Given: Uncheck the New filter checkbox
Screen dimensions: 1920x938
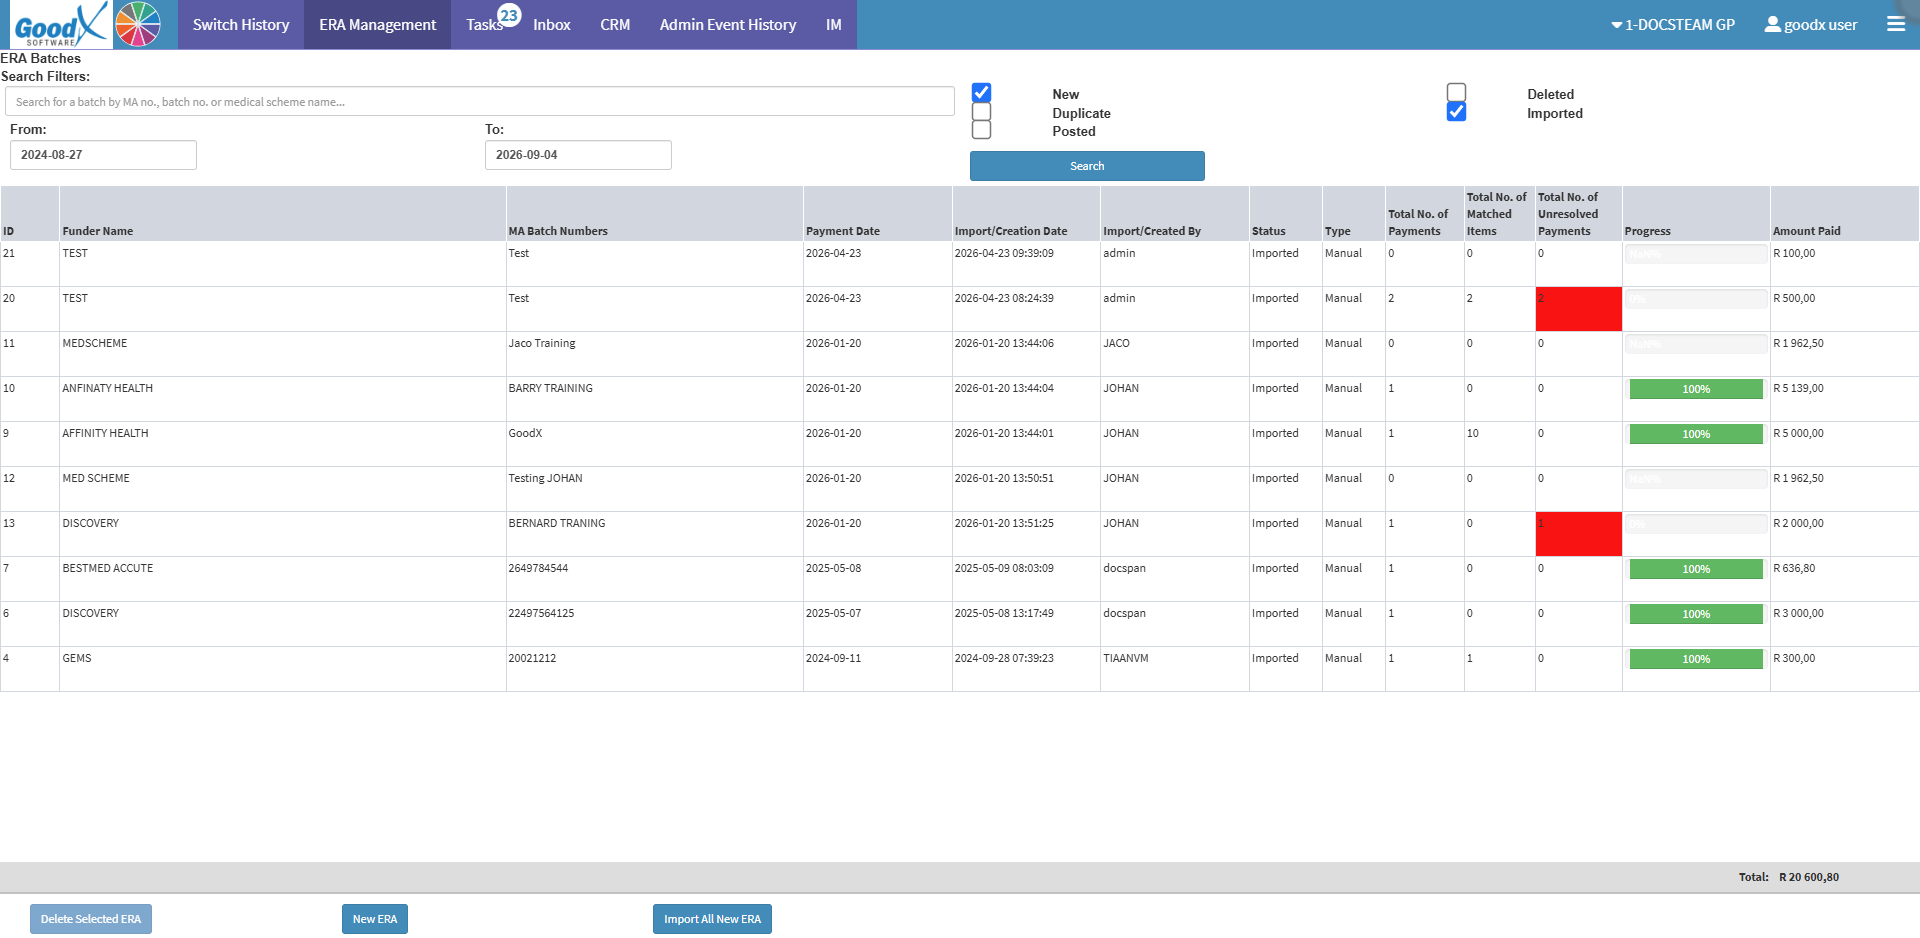Looking at the screenshot, I should coord(982,93).
